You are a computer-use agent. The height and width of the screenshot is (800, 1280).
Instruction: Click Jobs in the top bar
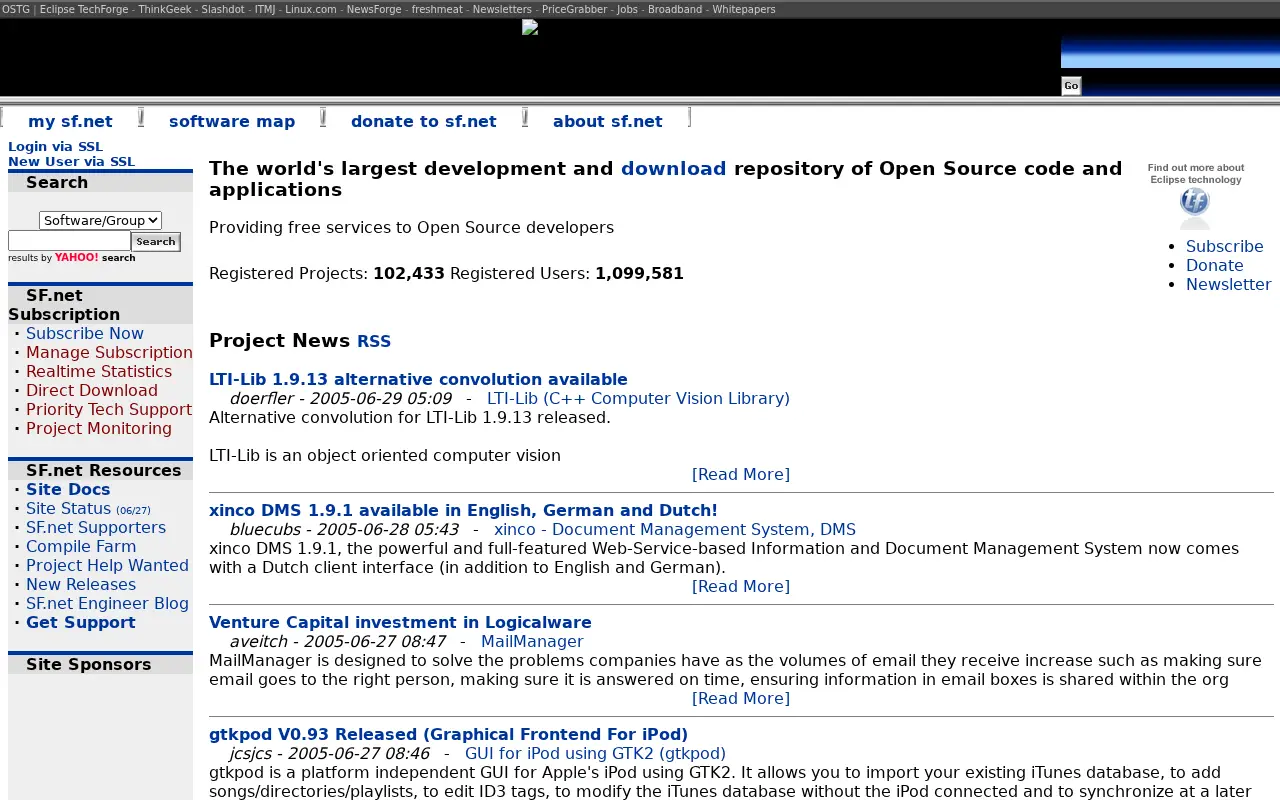627,9
